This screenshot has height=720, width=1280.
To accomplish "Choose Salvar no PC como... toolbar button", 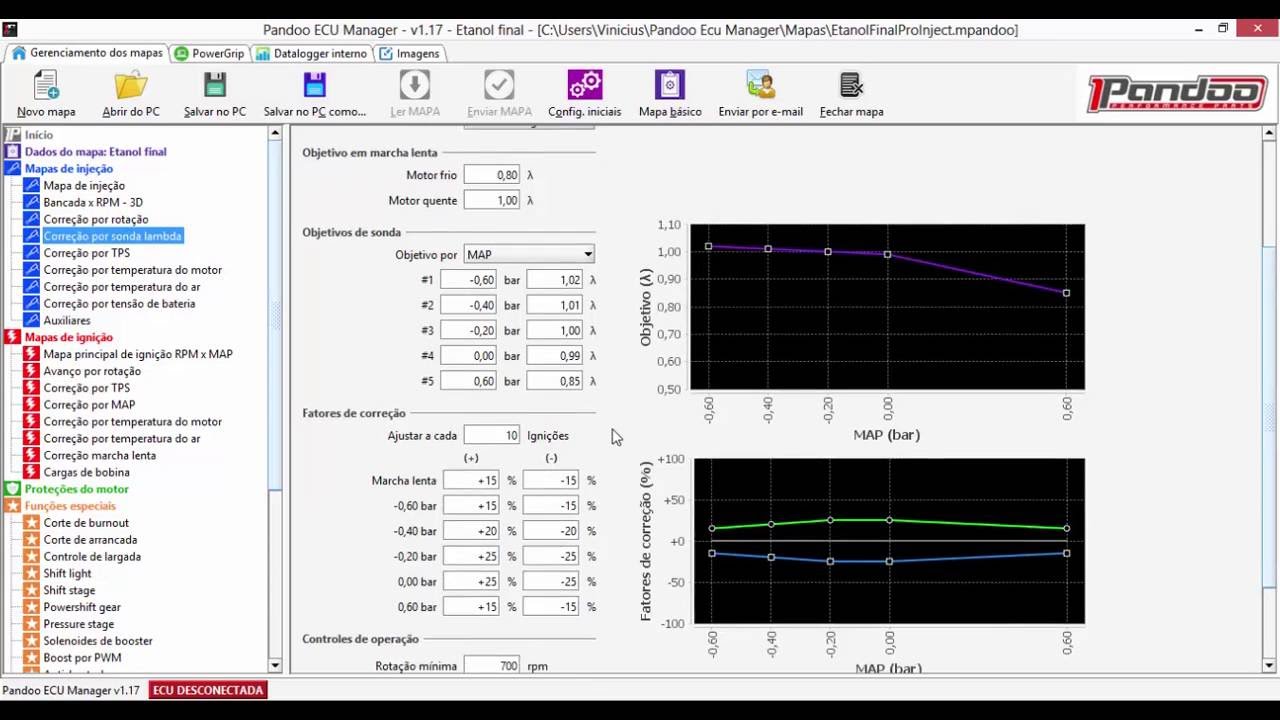I will [315, 95].
